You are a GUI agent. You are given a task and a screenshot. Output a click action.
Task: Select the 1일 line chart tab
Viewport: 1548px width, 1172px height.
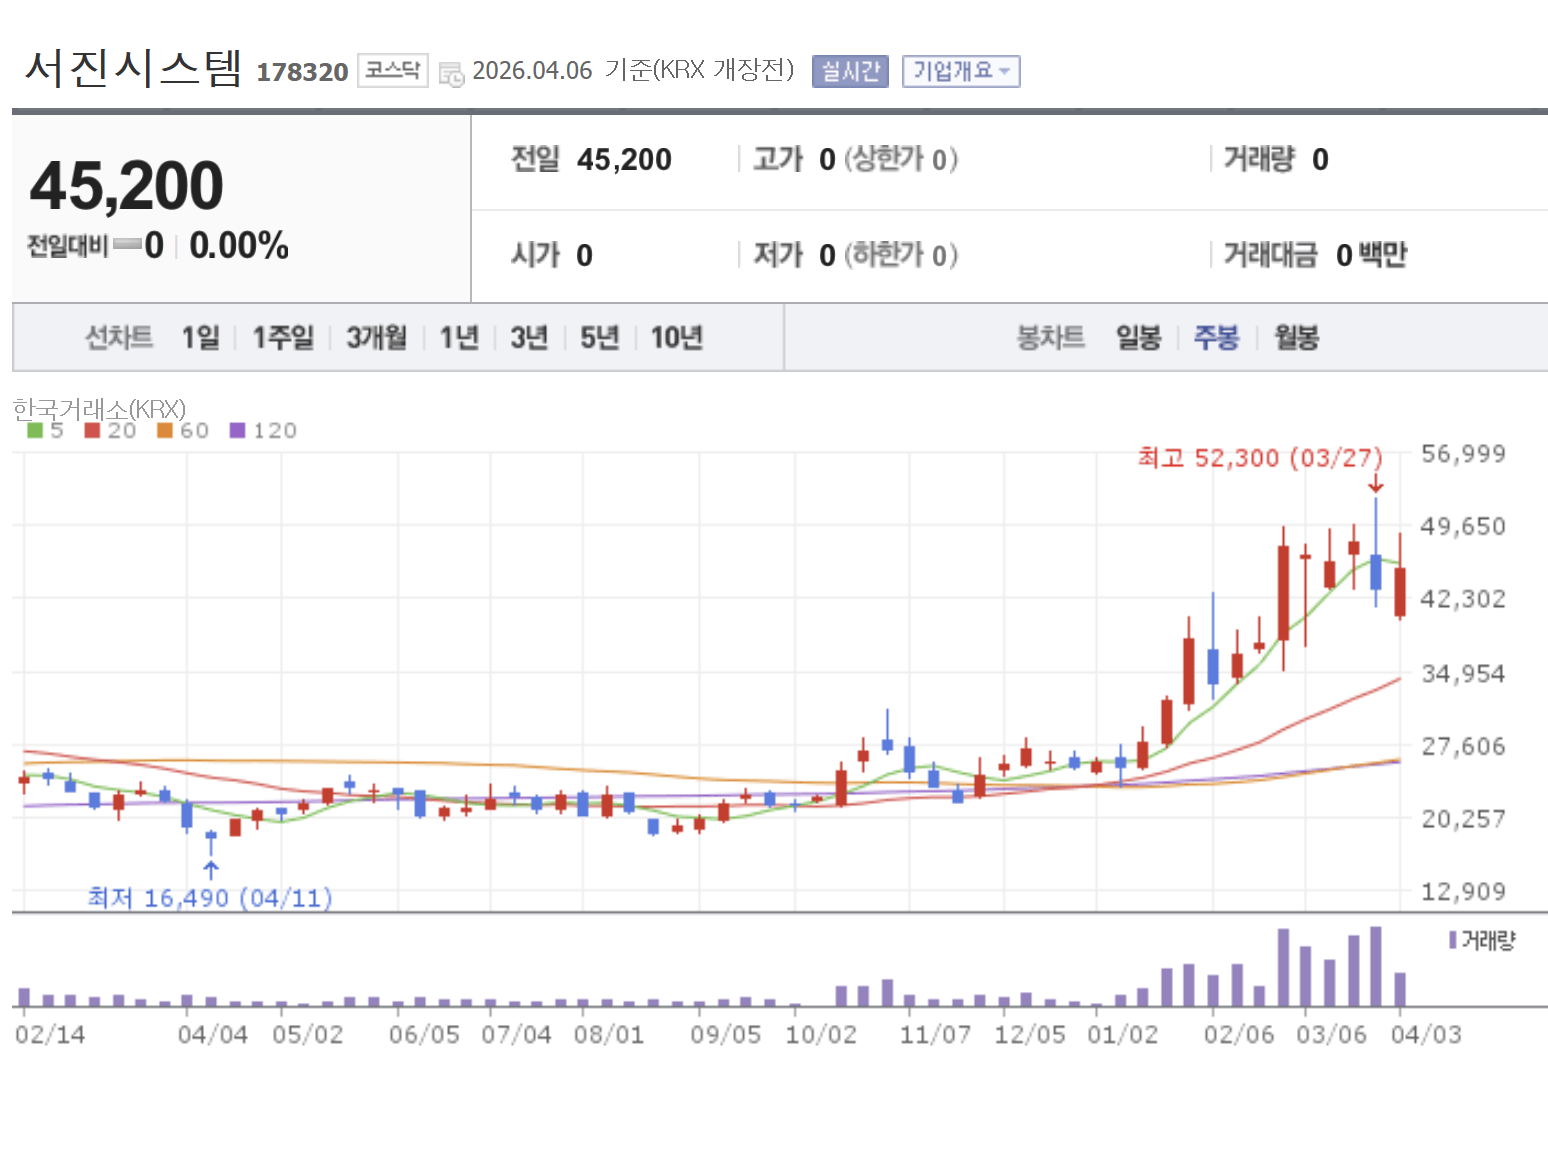pyautogui.click(x=200, y=338)
